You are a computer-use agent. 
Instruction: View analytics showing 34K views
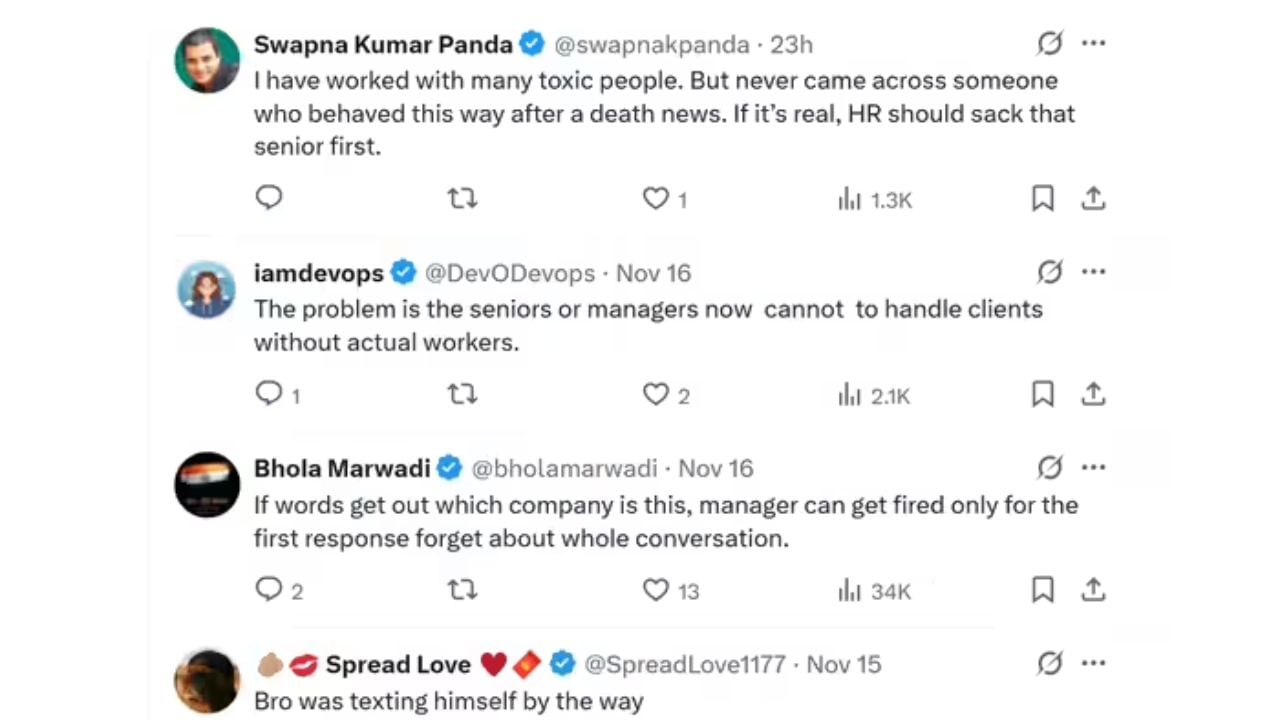(874, 591)
